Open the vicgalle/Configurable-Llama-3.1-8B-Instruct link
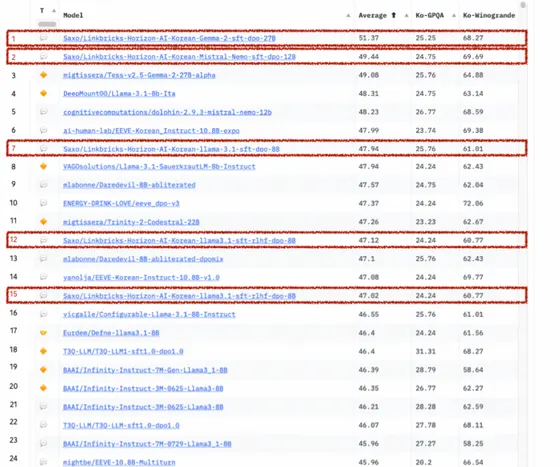This screenshot has width=560, height=467. tap(149, 315)
